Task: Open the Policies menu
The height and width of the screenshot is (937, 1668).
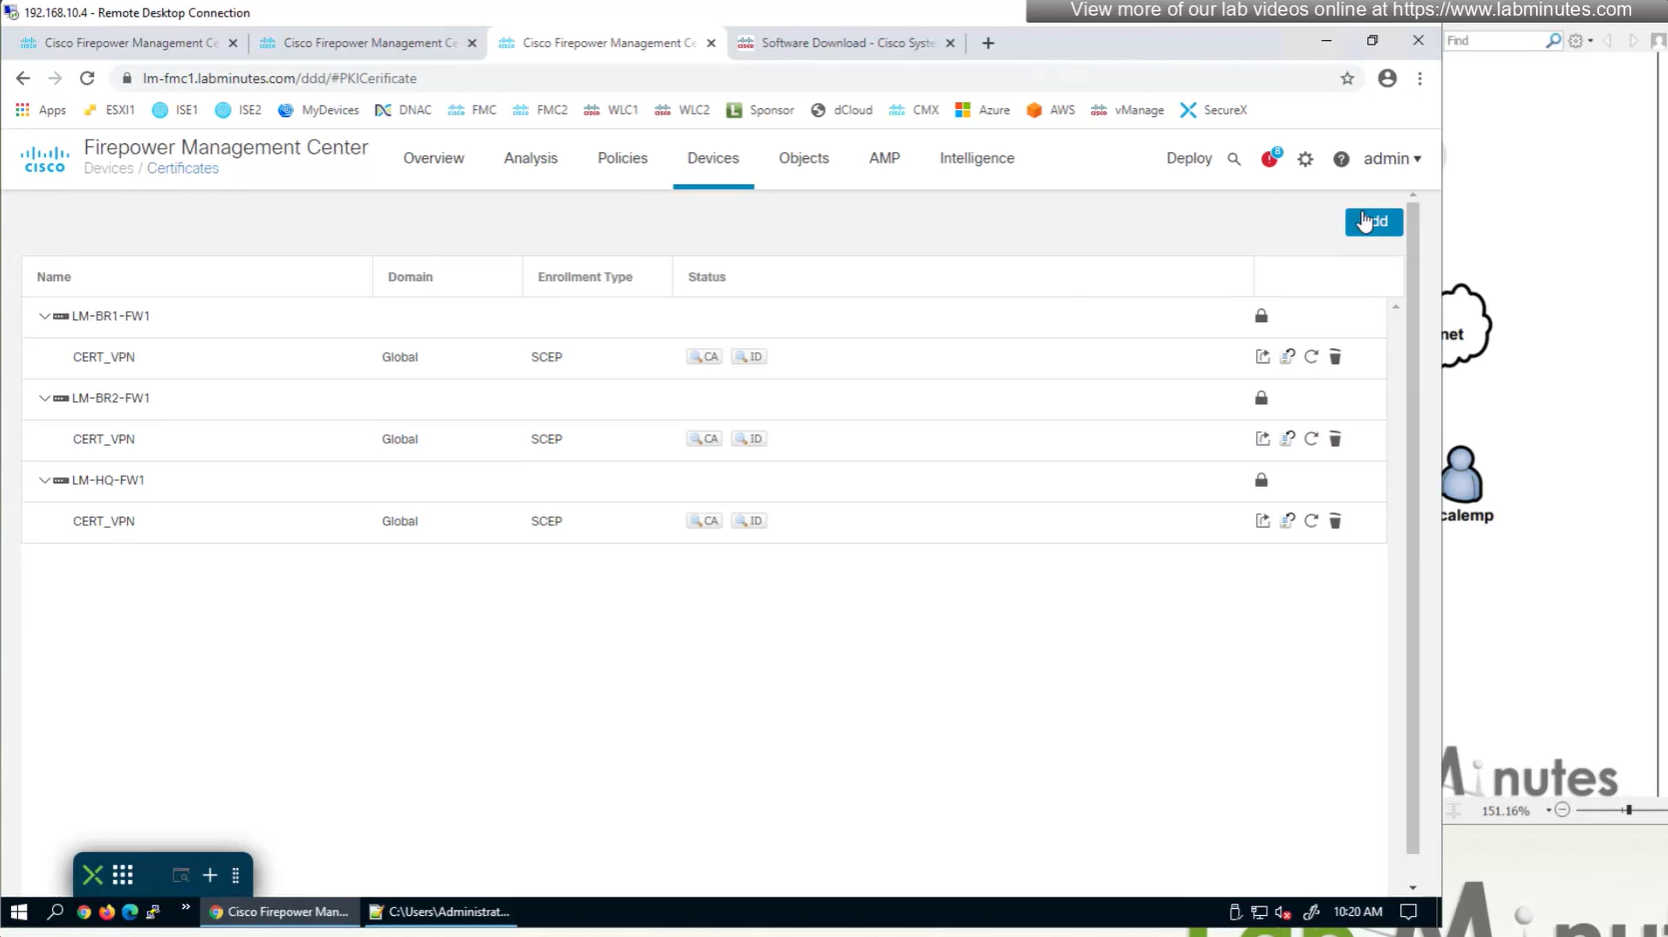Action: tap(622, 158)
